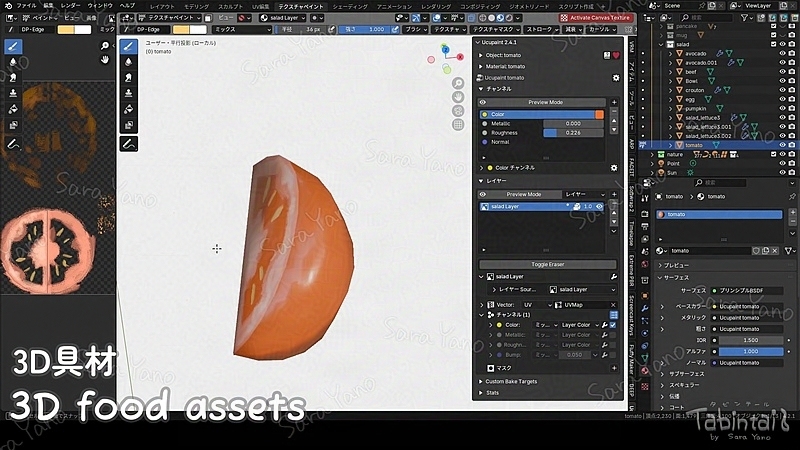This screenshot has width=800, height=450.
Task: Add a mask with the マスク plus button
Action: pyautogui.click(x=614, y=368)
